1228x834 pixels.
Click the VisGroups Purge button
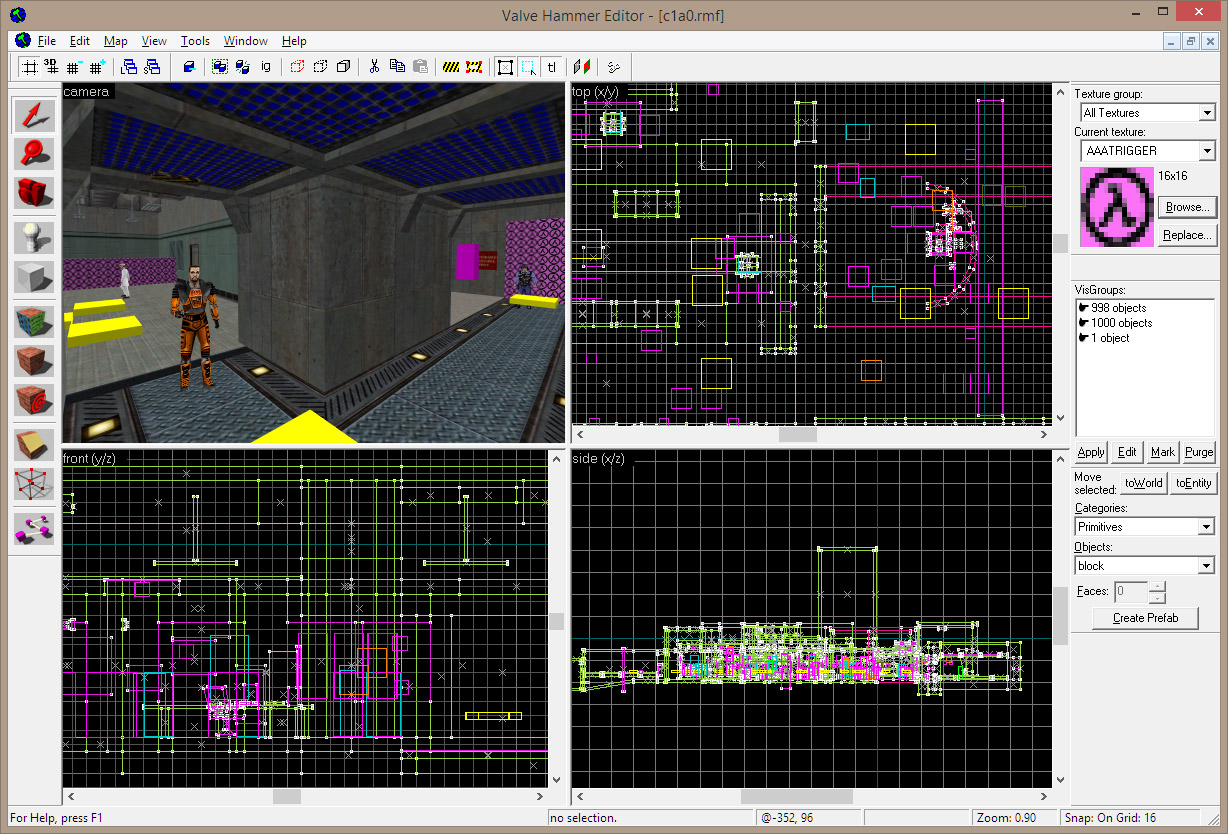click(1199, 452)
